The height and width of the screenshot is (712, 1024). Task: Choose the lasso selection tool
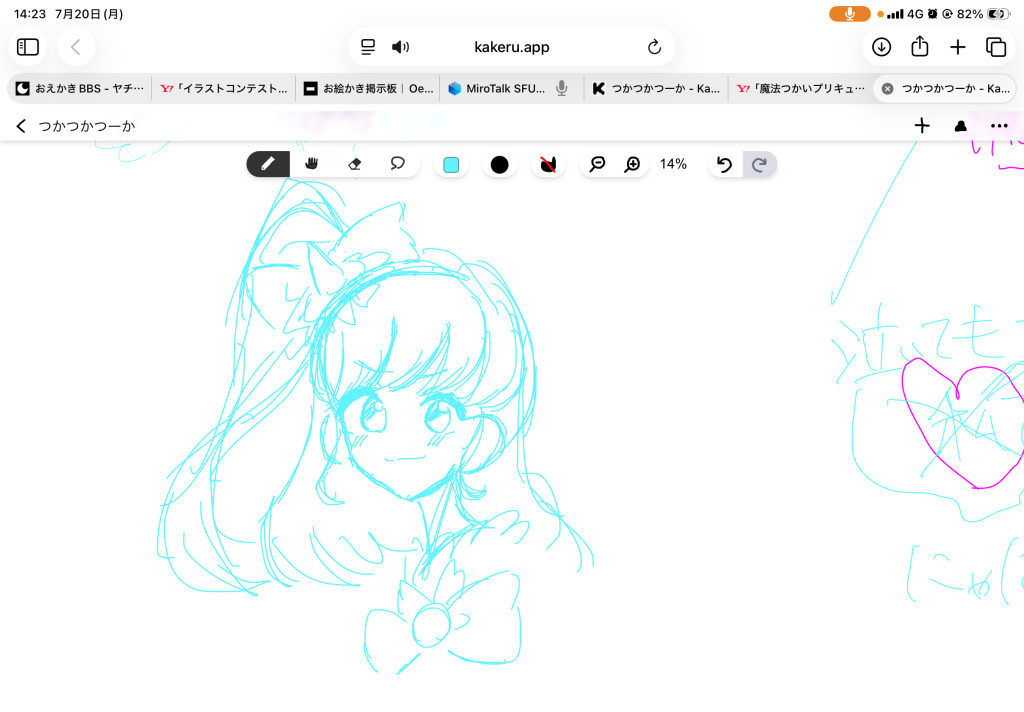coord(397,164)
